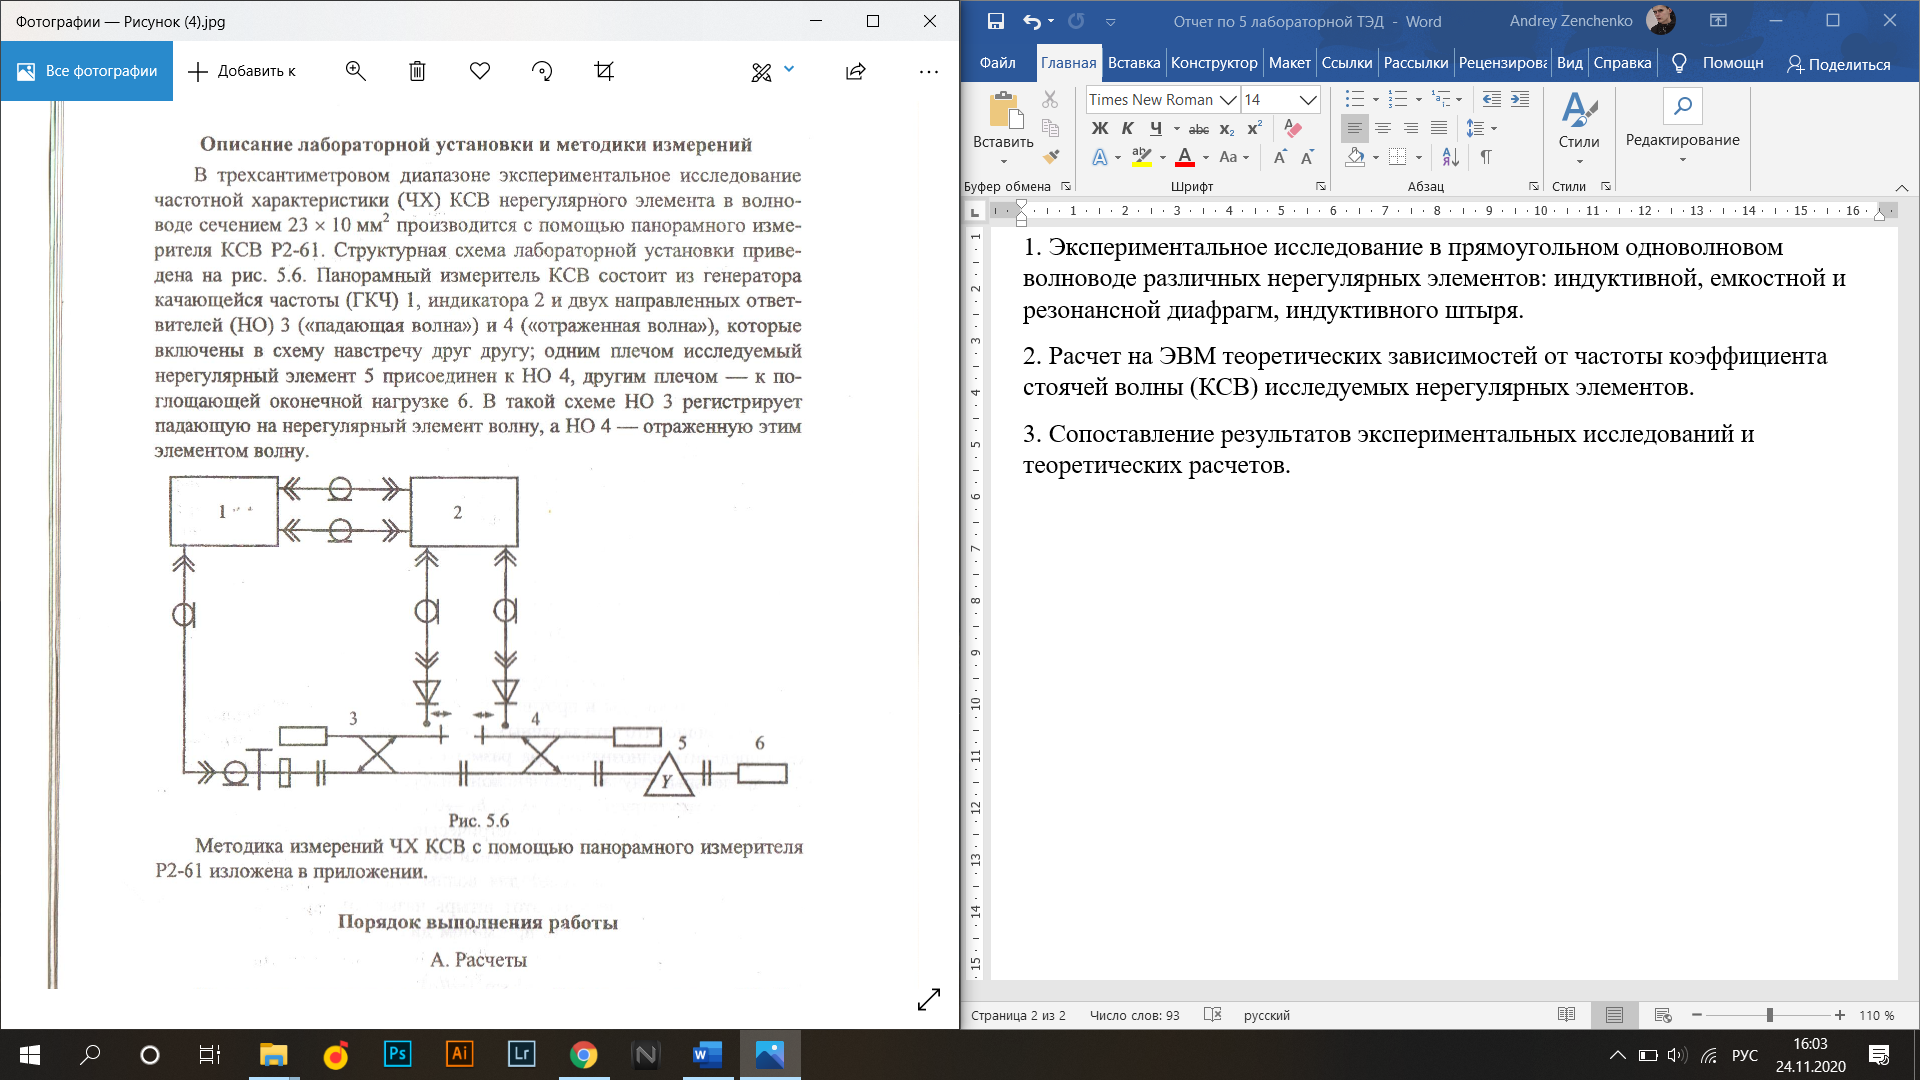The height and width of the screenshot is (1080, 1920).
Task: Share the photo via share icon
Action: (x=855, y=71)
